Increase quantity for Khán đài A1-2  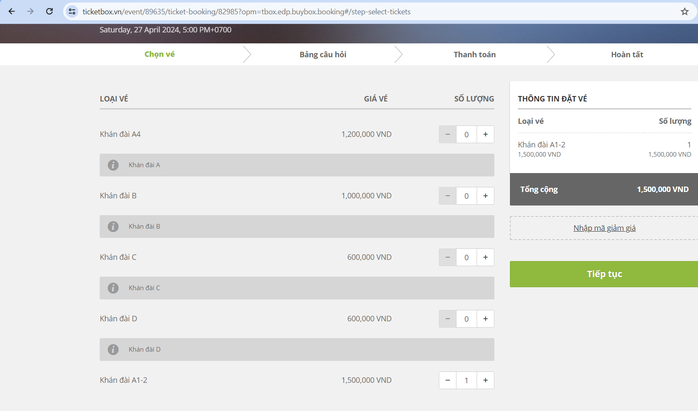485,380
